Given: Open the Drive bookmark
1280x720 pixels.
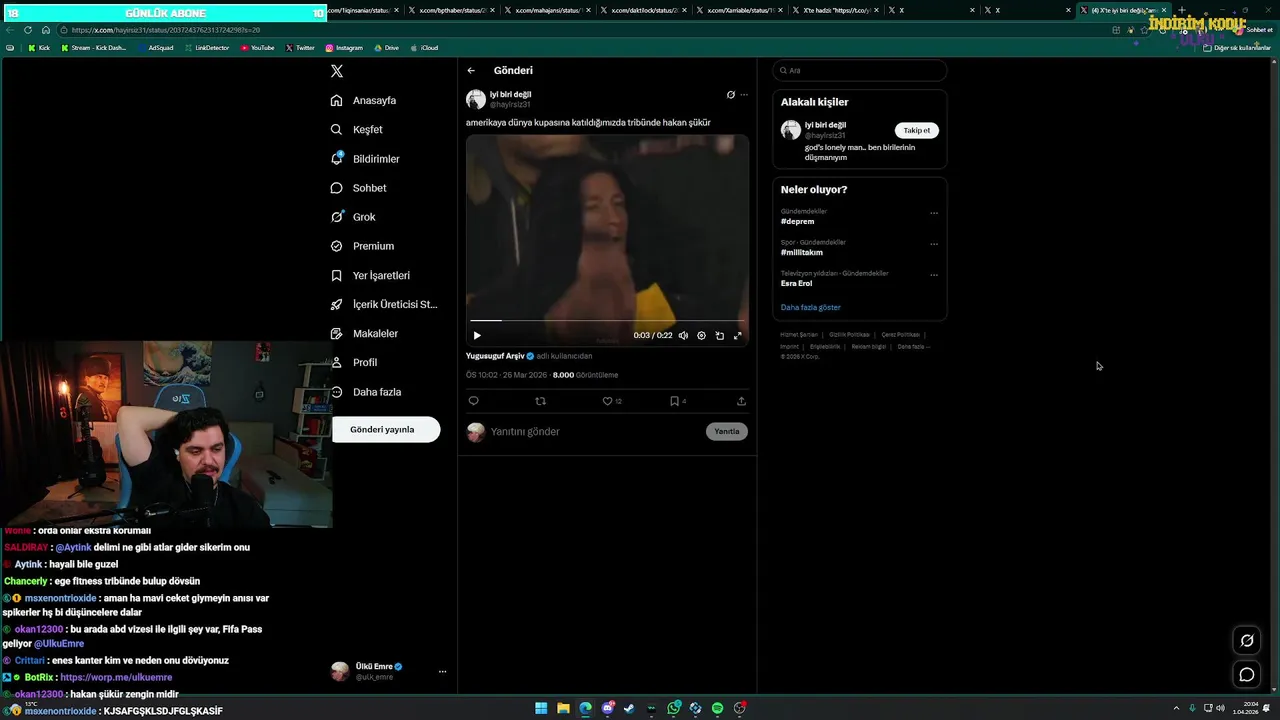Looking at the screenshot, I should [x=386, y=48].
